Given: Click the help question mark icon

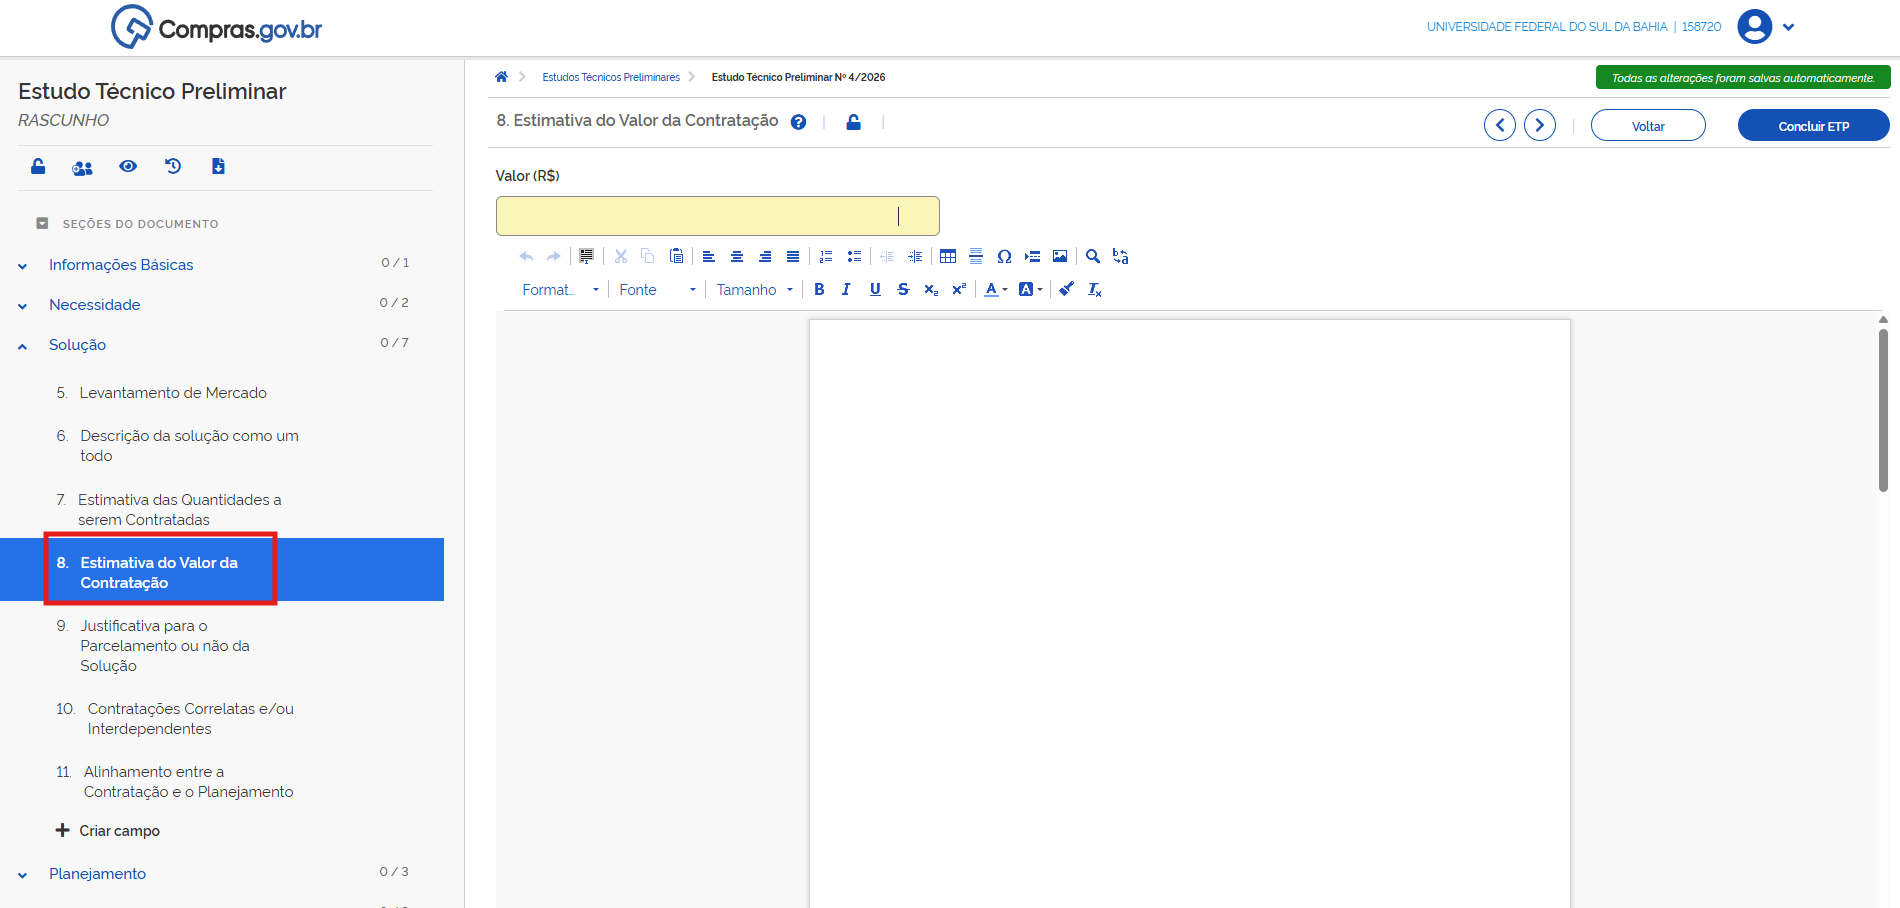Looking at the screenshot, I should click(x=798, y=122).
